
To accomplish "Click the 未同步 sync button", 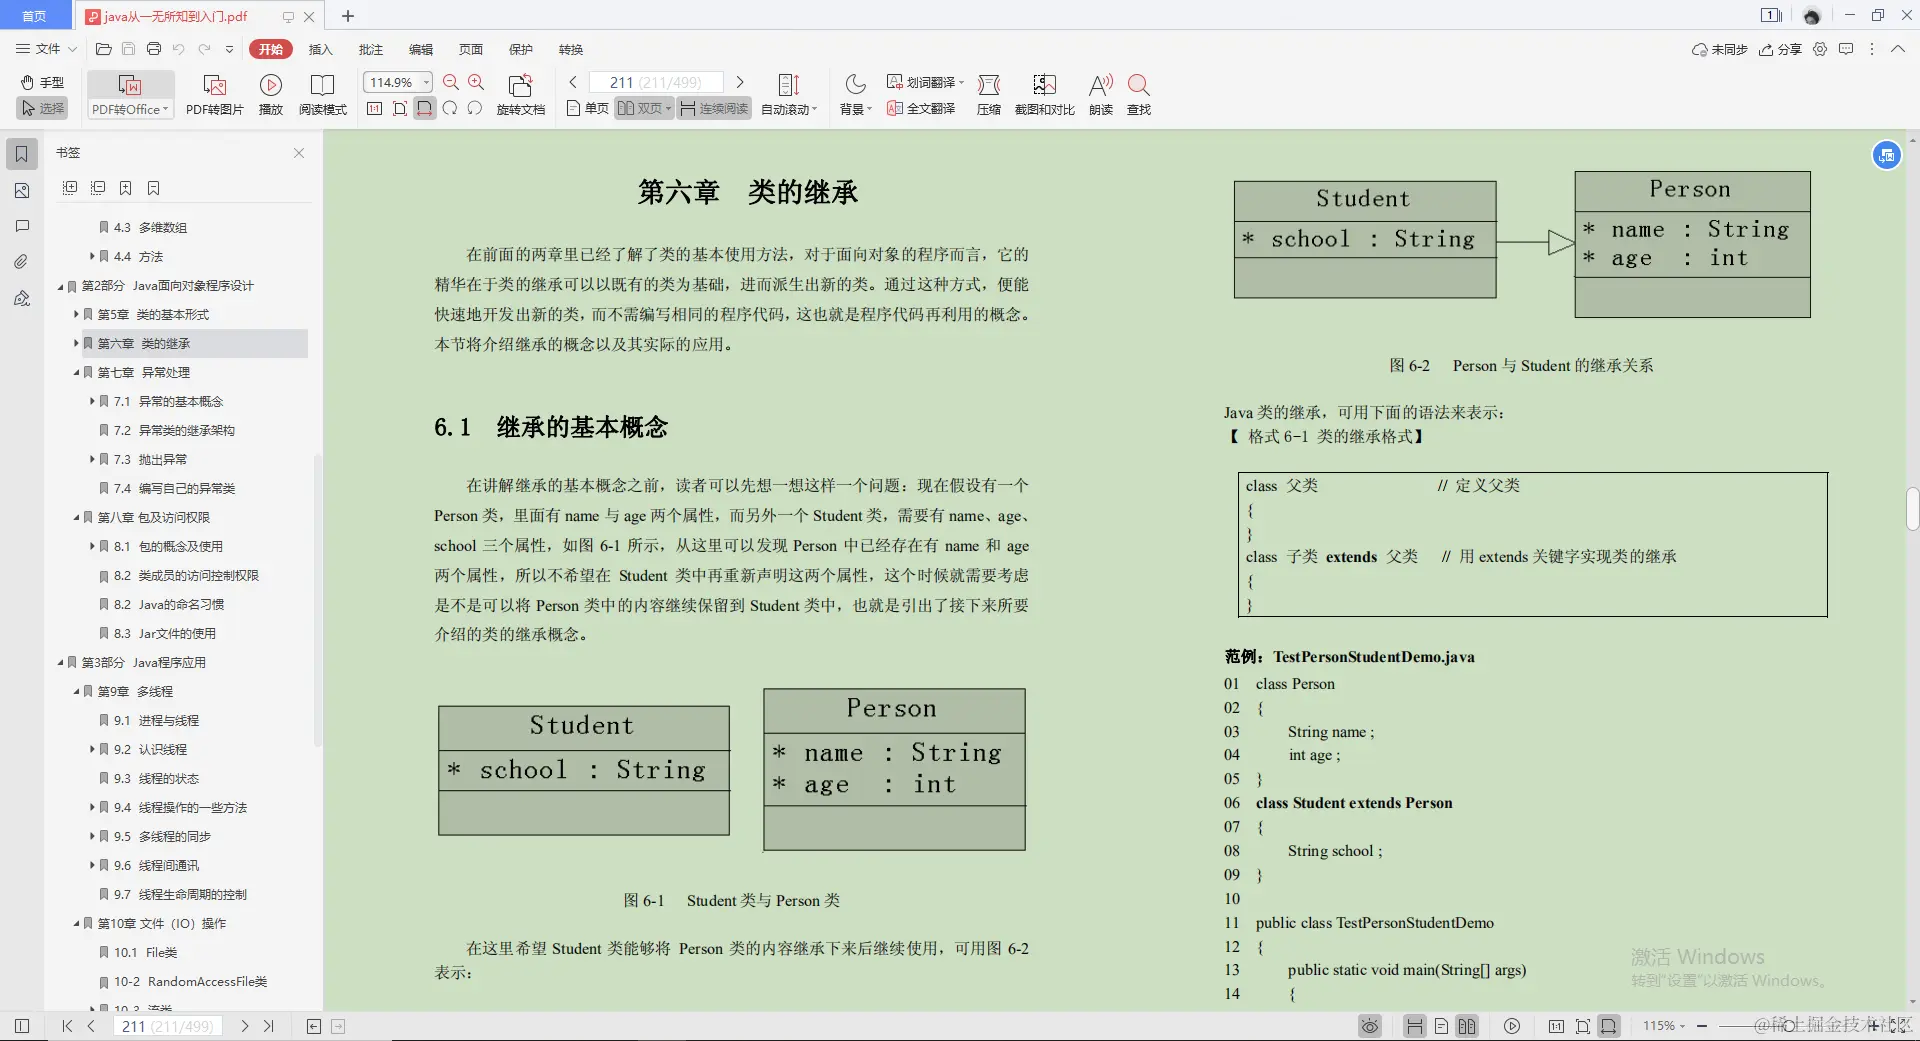I will 1719,49.
